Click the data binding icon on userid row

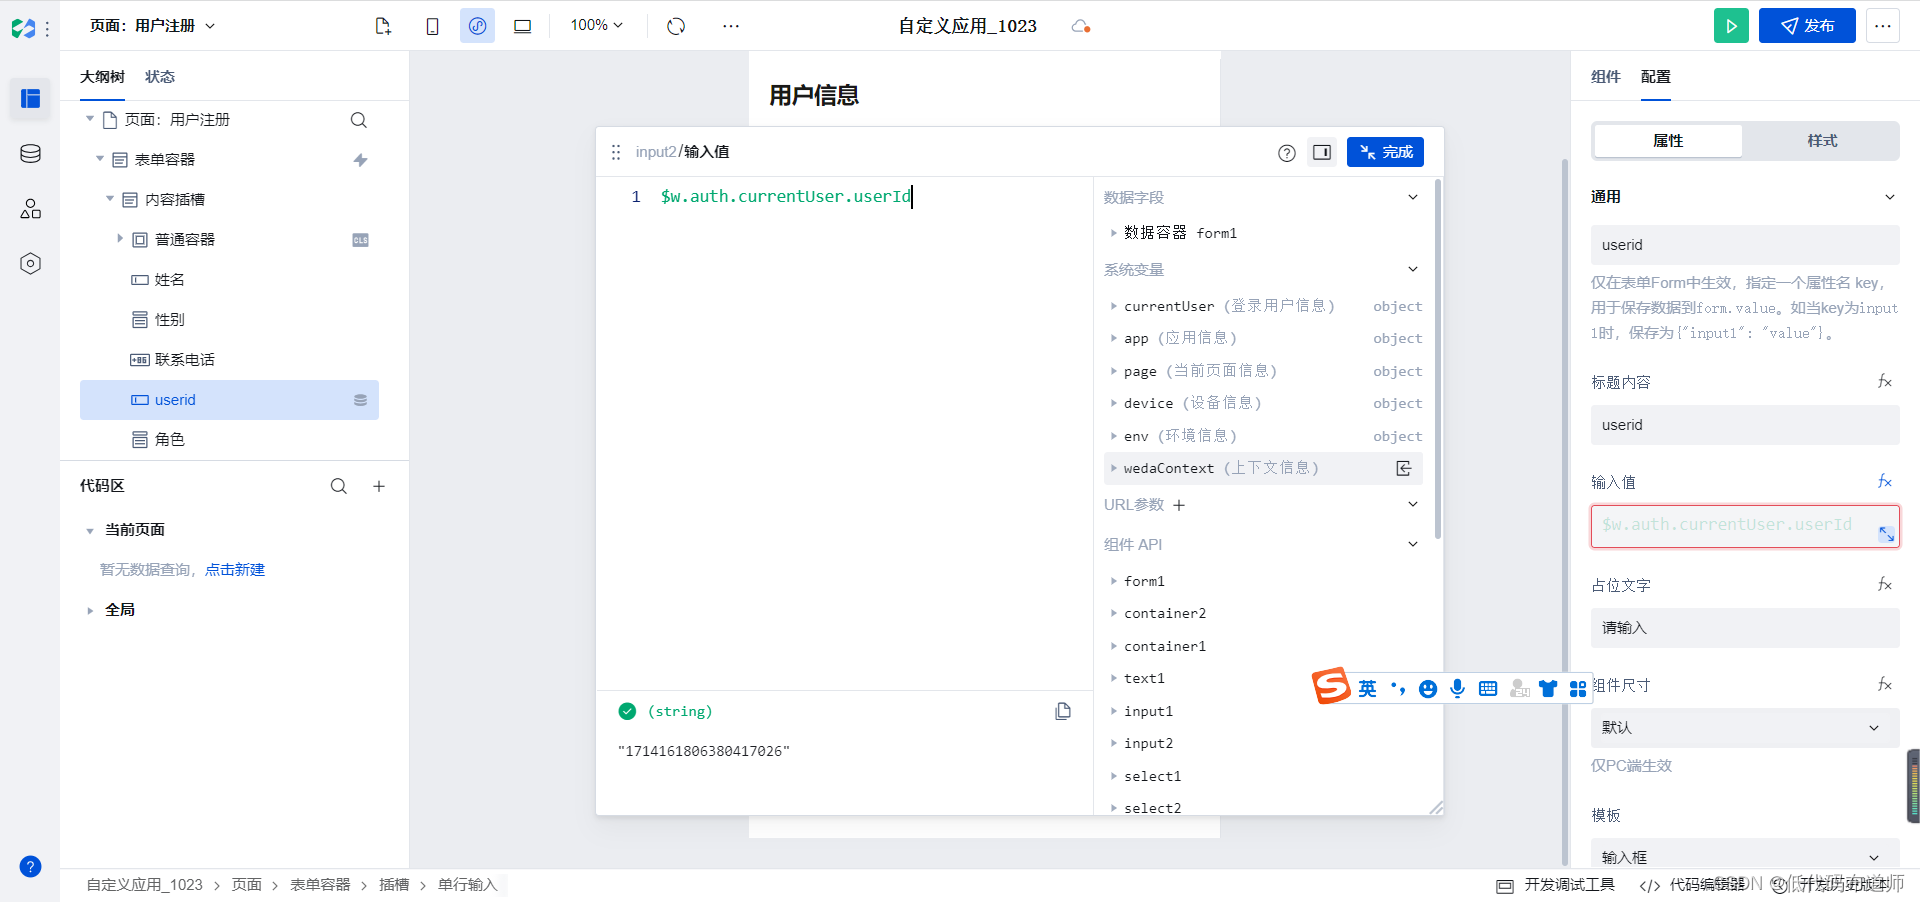pyautogui.click(x=360, y=400)
